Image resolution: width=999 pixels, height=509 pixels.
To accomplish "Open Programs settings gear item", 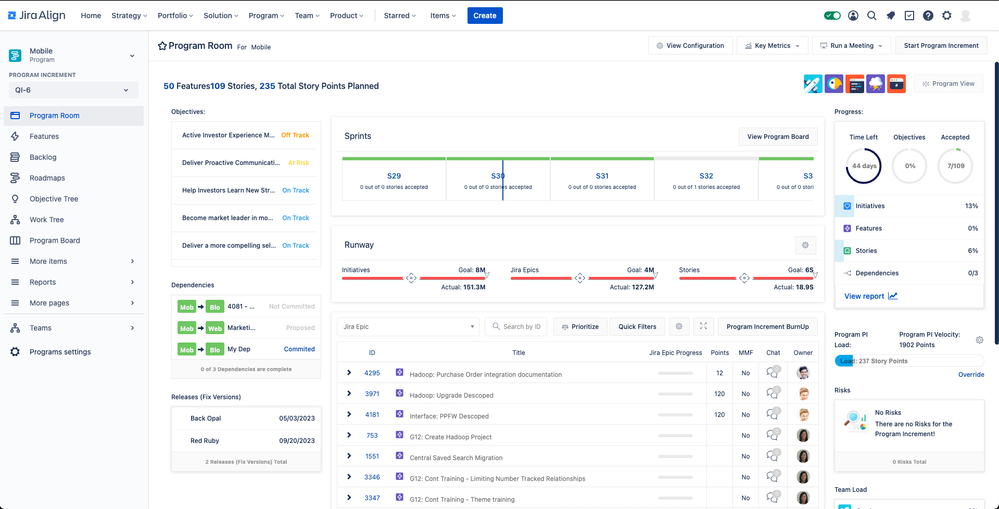I will coord(60,352).
